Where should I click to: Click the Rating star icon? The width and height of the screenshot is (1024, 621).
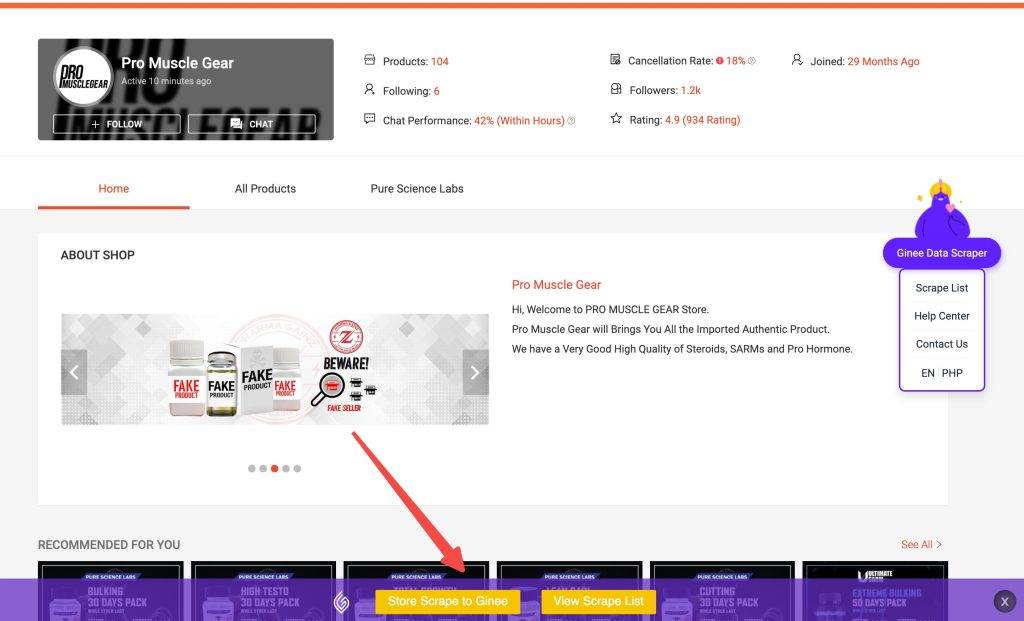pyautogui.click(x=616, y=118)
